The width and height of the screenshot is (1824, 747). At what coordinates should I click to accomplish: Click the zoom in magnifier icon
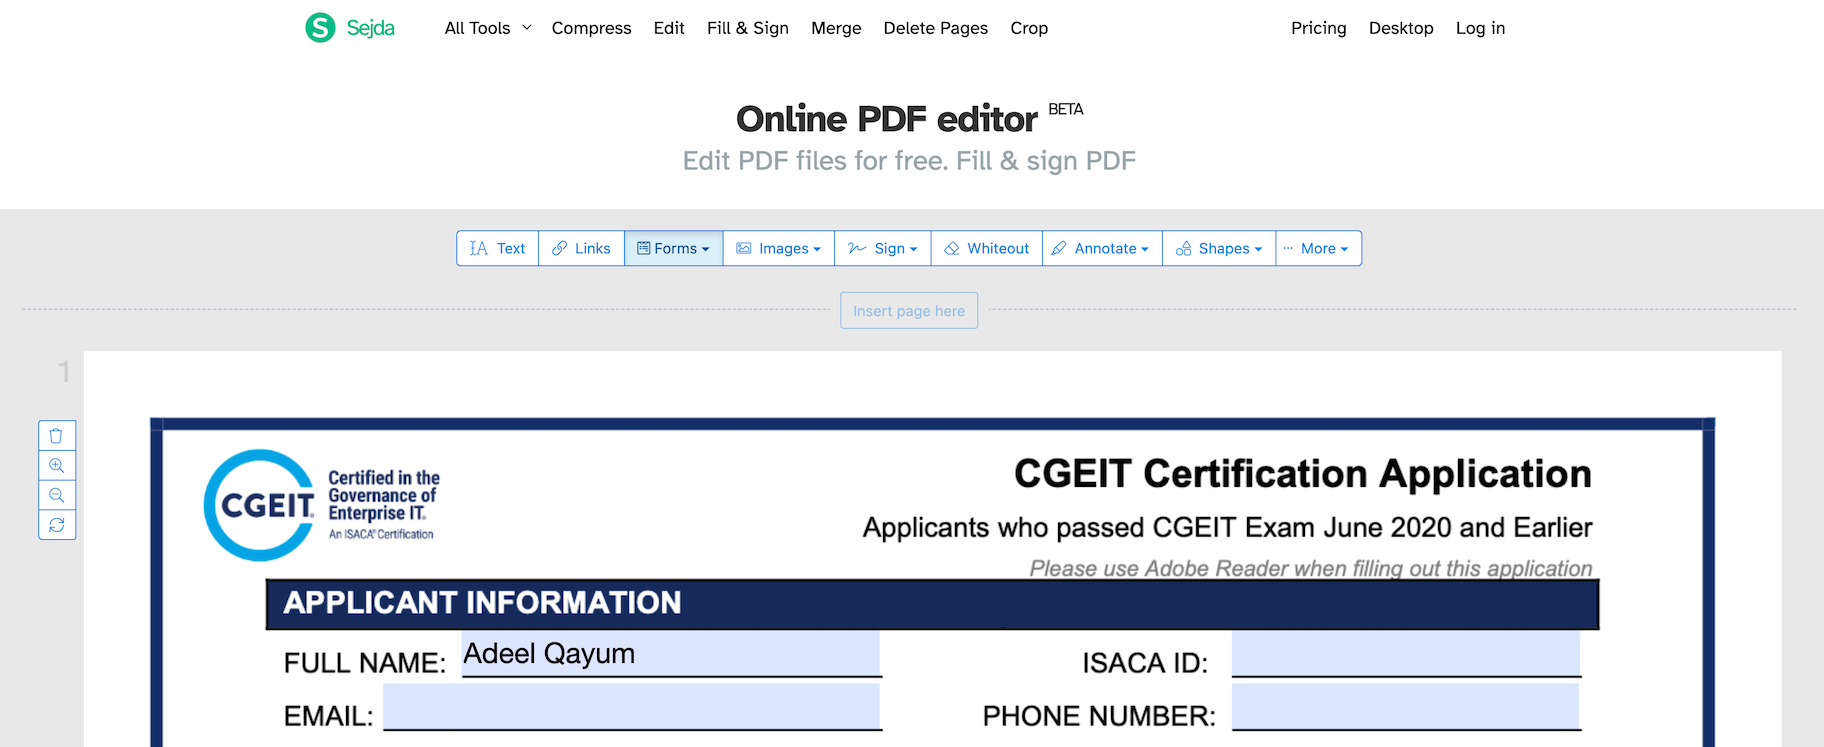57,466
